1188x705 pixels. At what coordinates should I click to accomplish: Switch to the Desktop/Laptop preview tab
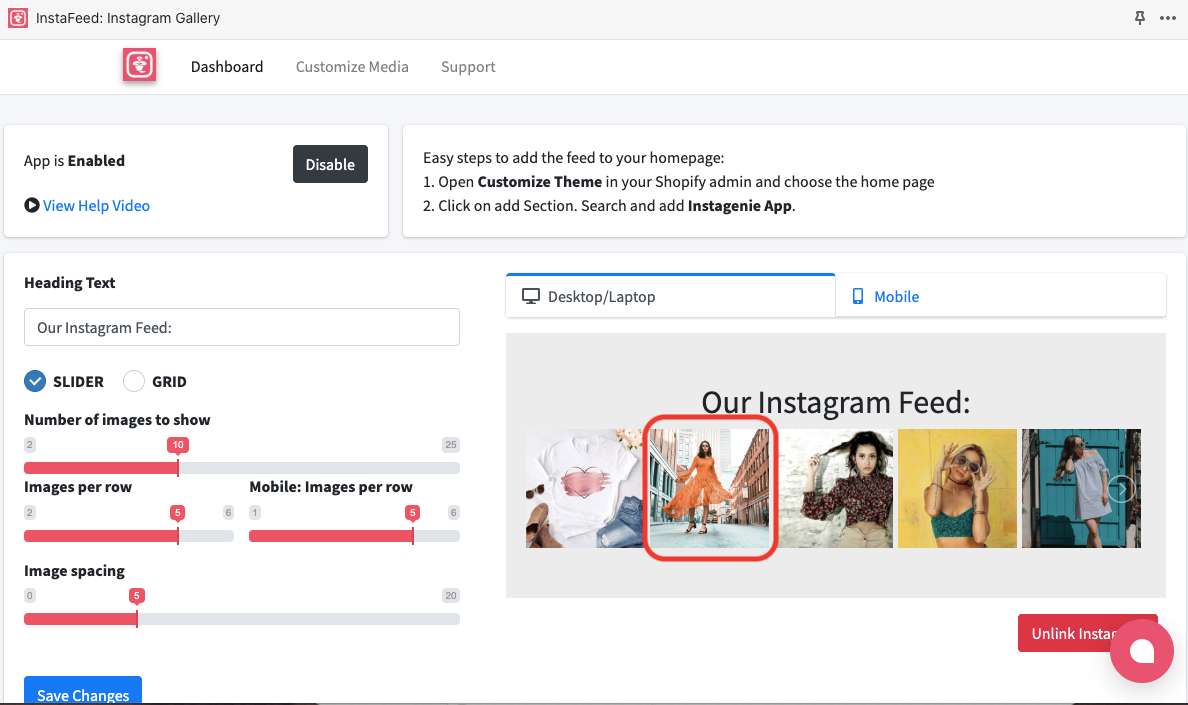click(x=670, y=296)
